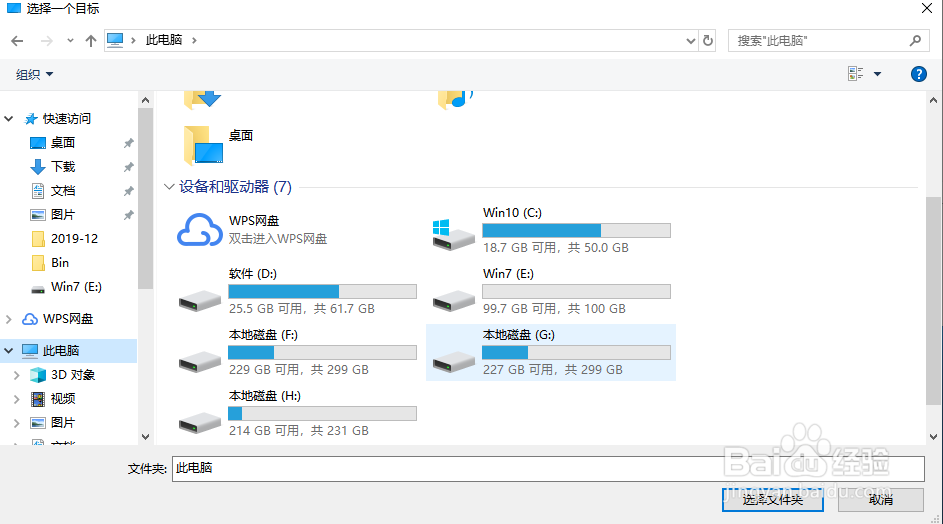943x524 pixels.
Task: Click the 本地磁盘 (H:) usage bar
Action: coord(322,413)
